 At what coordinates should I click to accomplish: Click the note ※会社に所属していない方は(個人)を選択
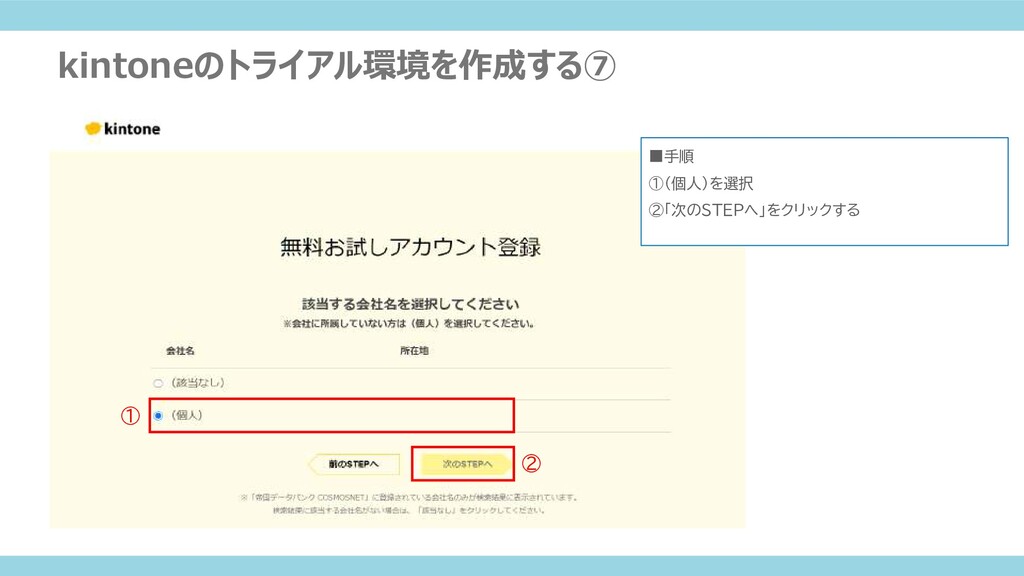[409, 323]
